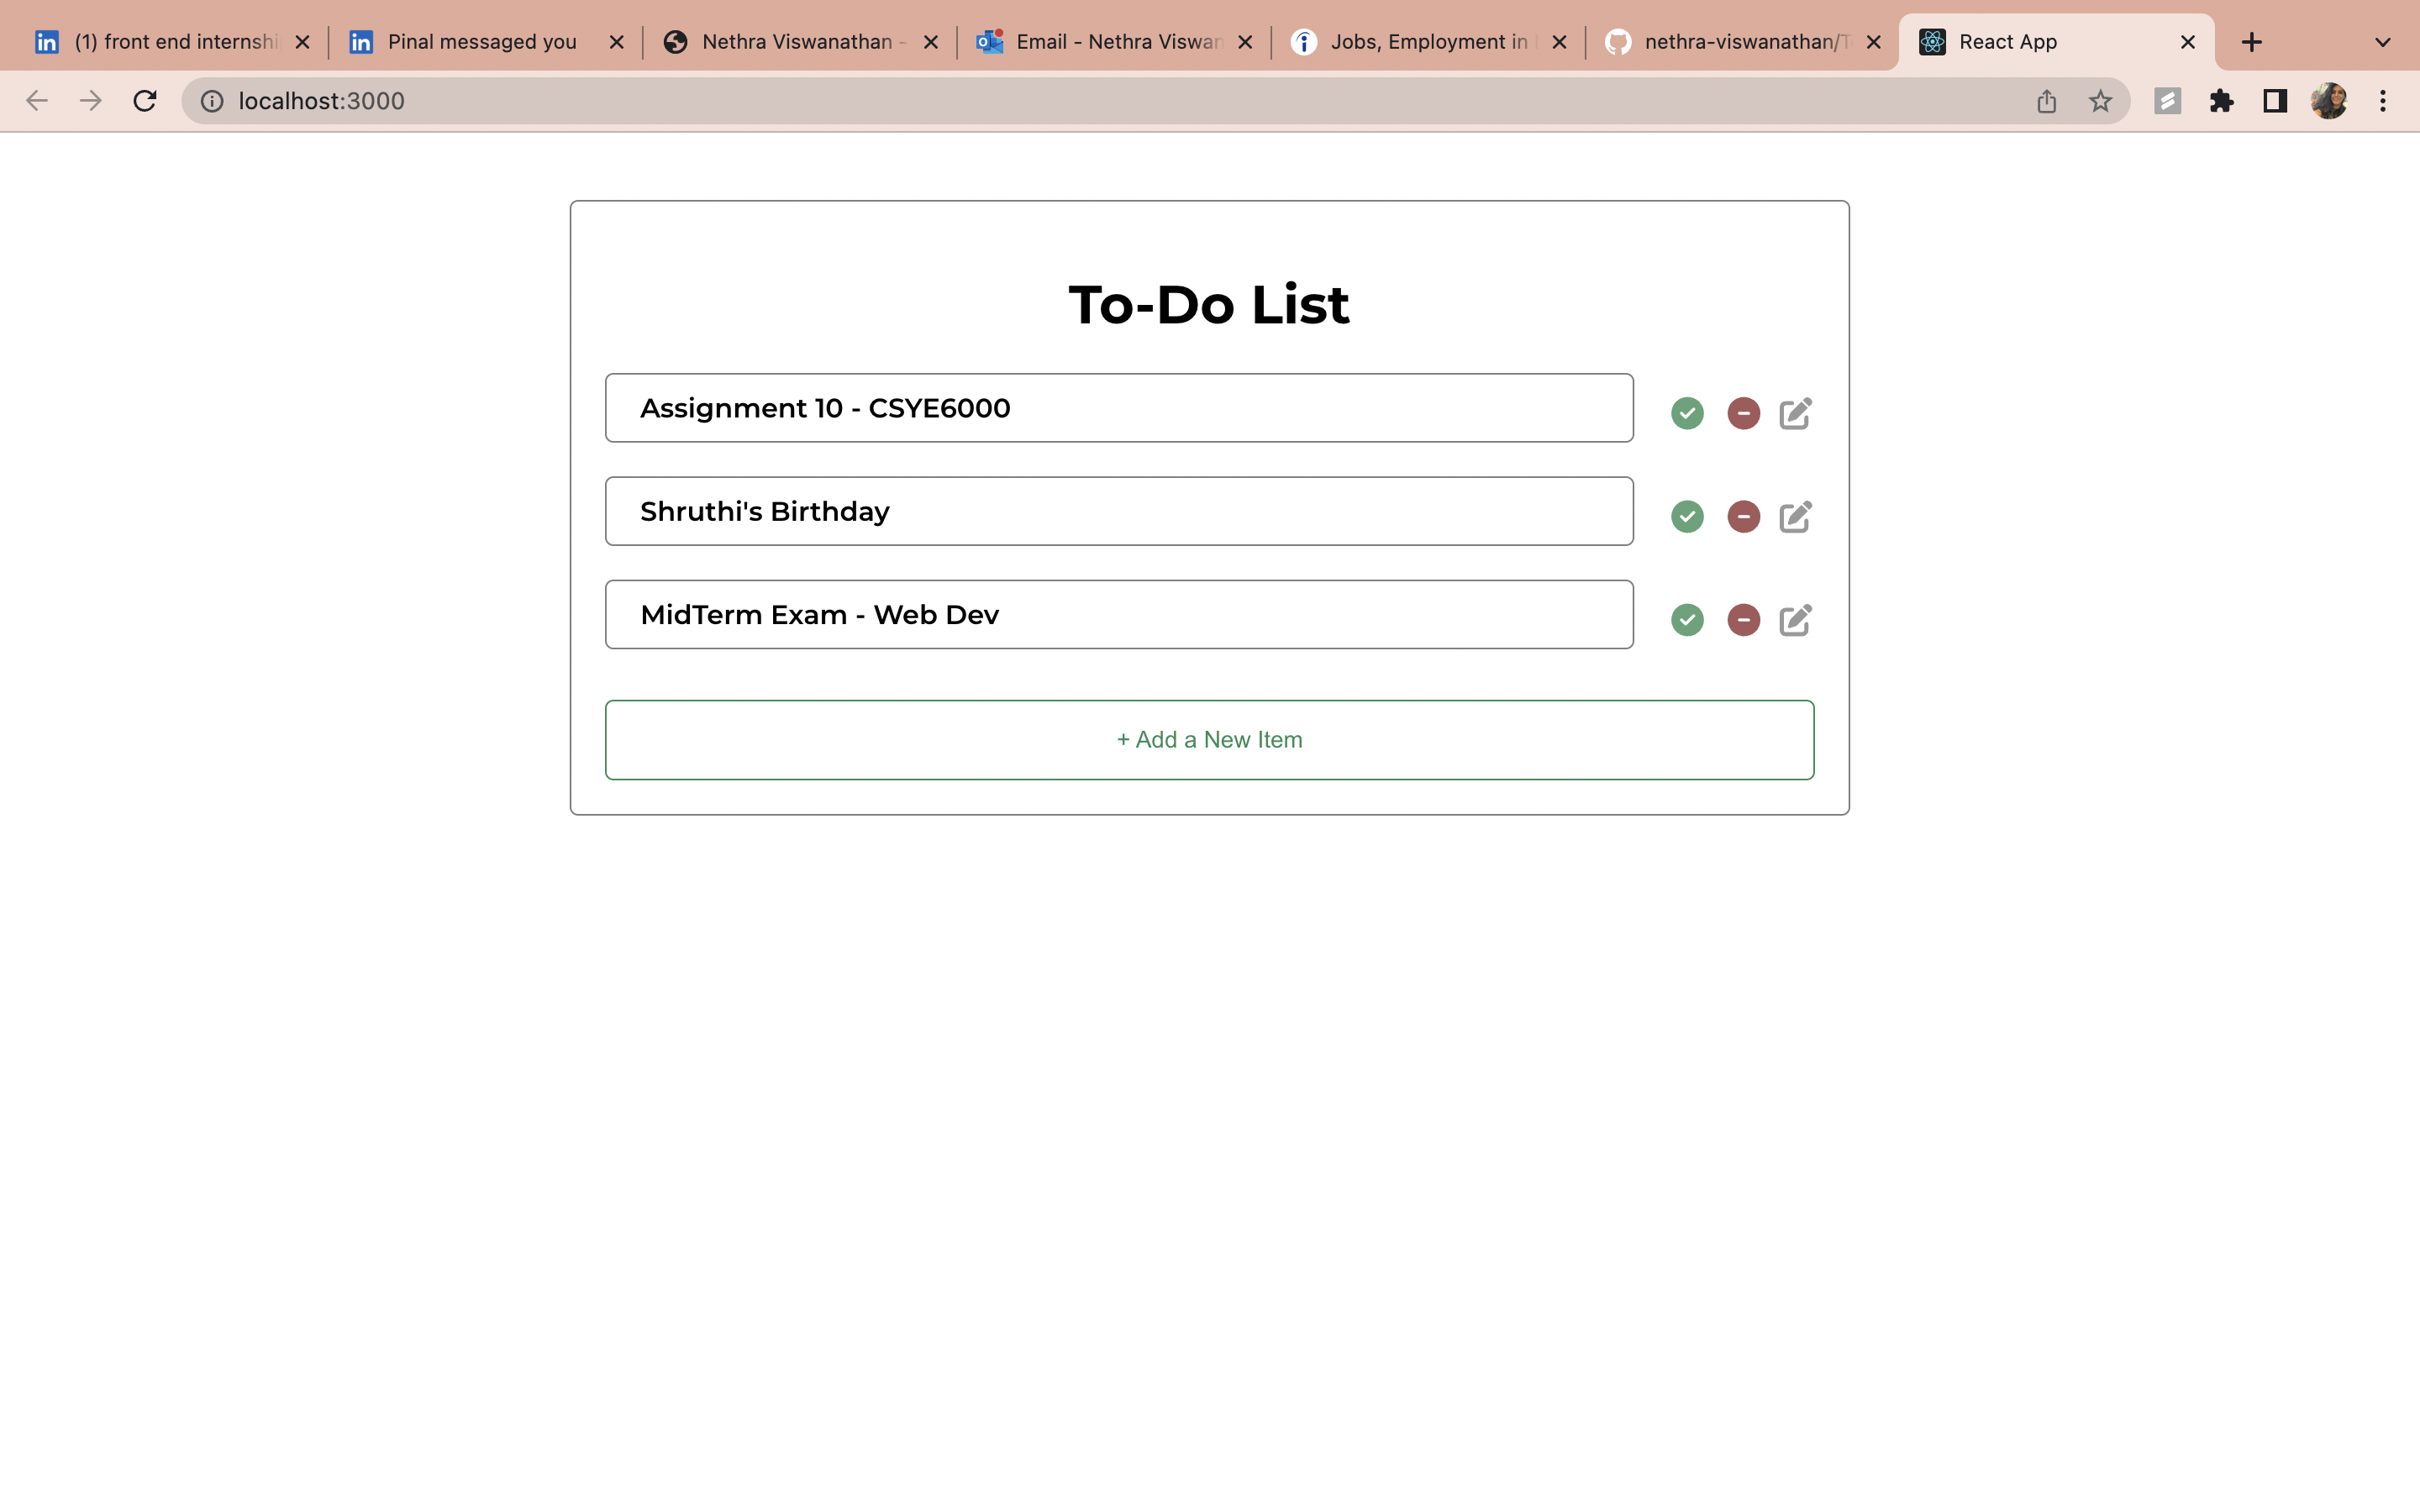Edit the Shruthi's Birthday entry
This screenshot has height=1512, width=2420.
pyautogui.click(x=1795, y=516)
